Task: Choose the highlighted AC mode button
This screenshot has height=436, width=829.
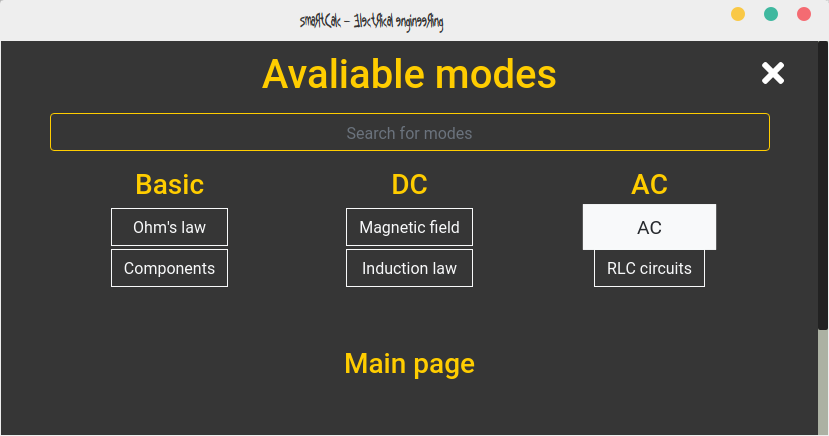Action: coord(649,227)
